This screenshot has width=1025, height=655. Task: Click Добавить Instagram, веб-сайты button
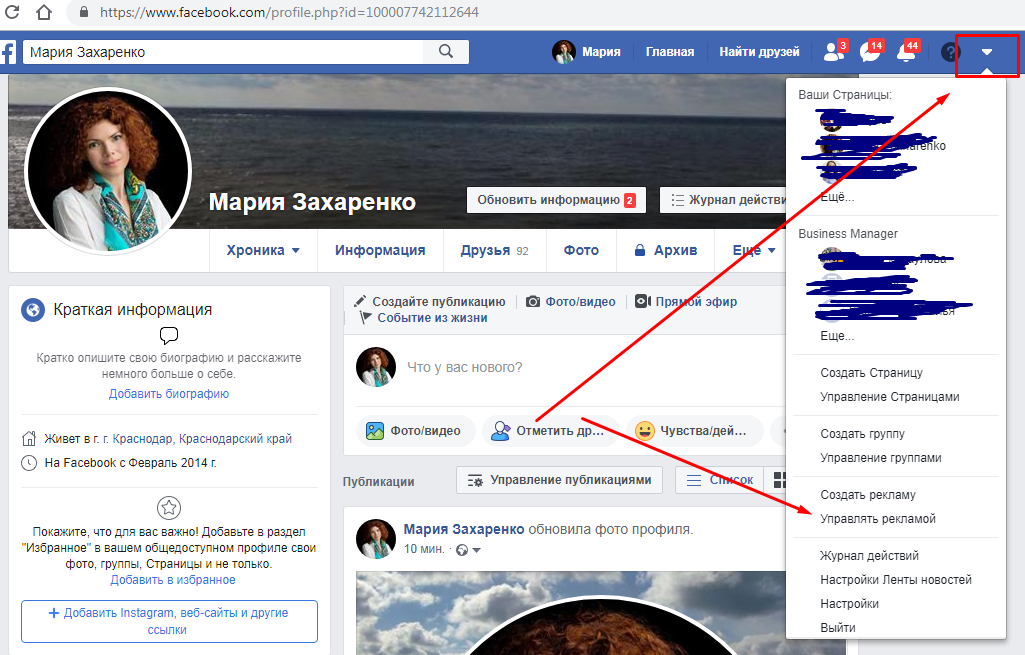169,621
